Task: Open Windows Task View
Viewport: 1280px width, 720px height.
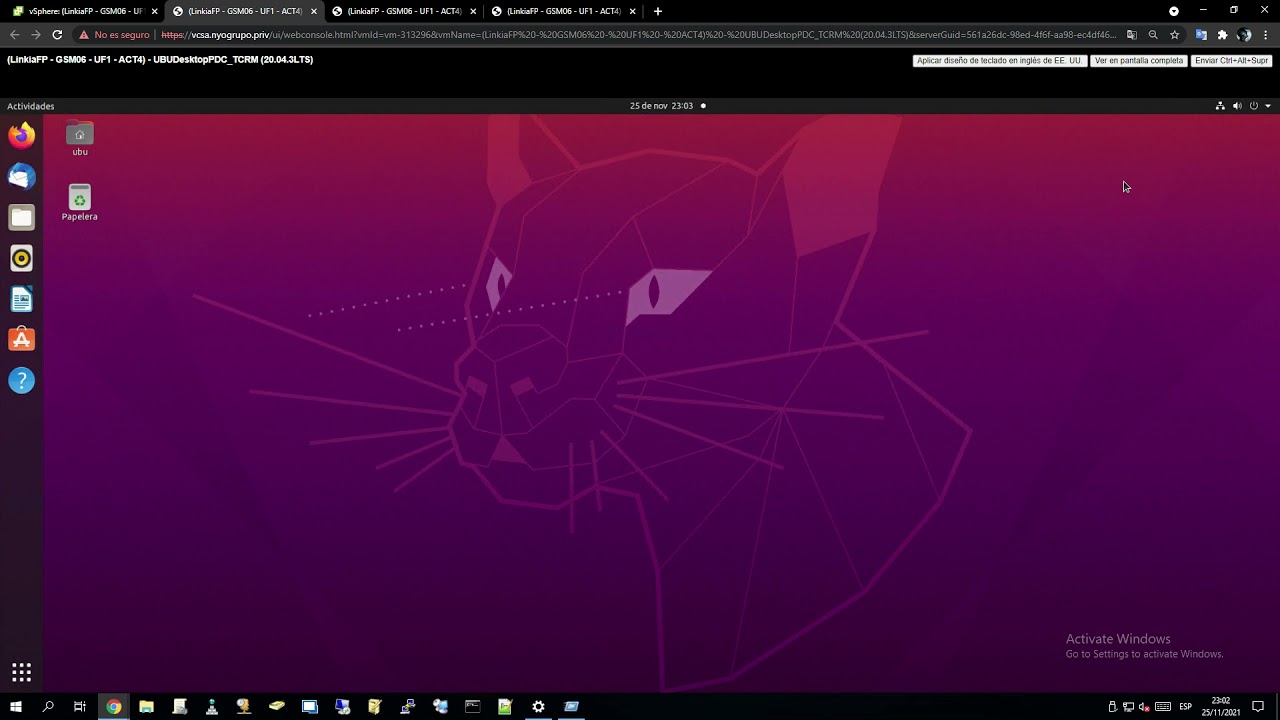Action: 80,707
